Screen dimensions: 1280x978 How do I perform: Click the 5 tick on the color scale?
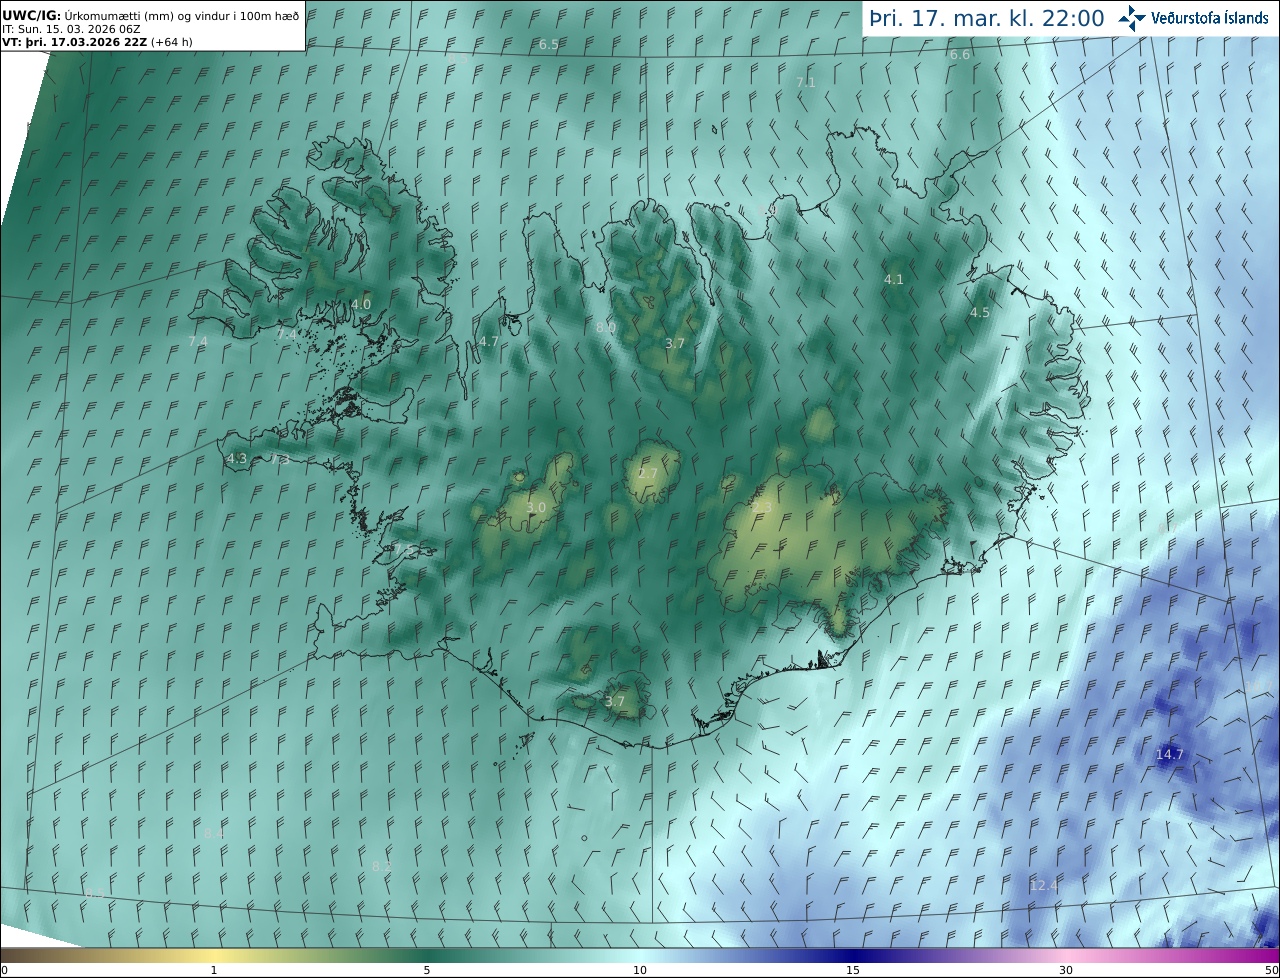point(427,970)
